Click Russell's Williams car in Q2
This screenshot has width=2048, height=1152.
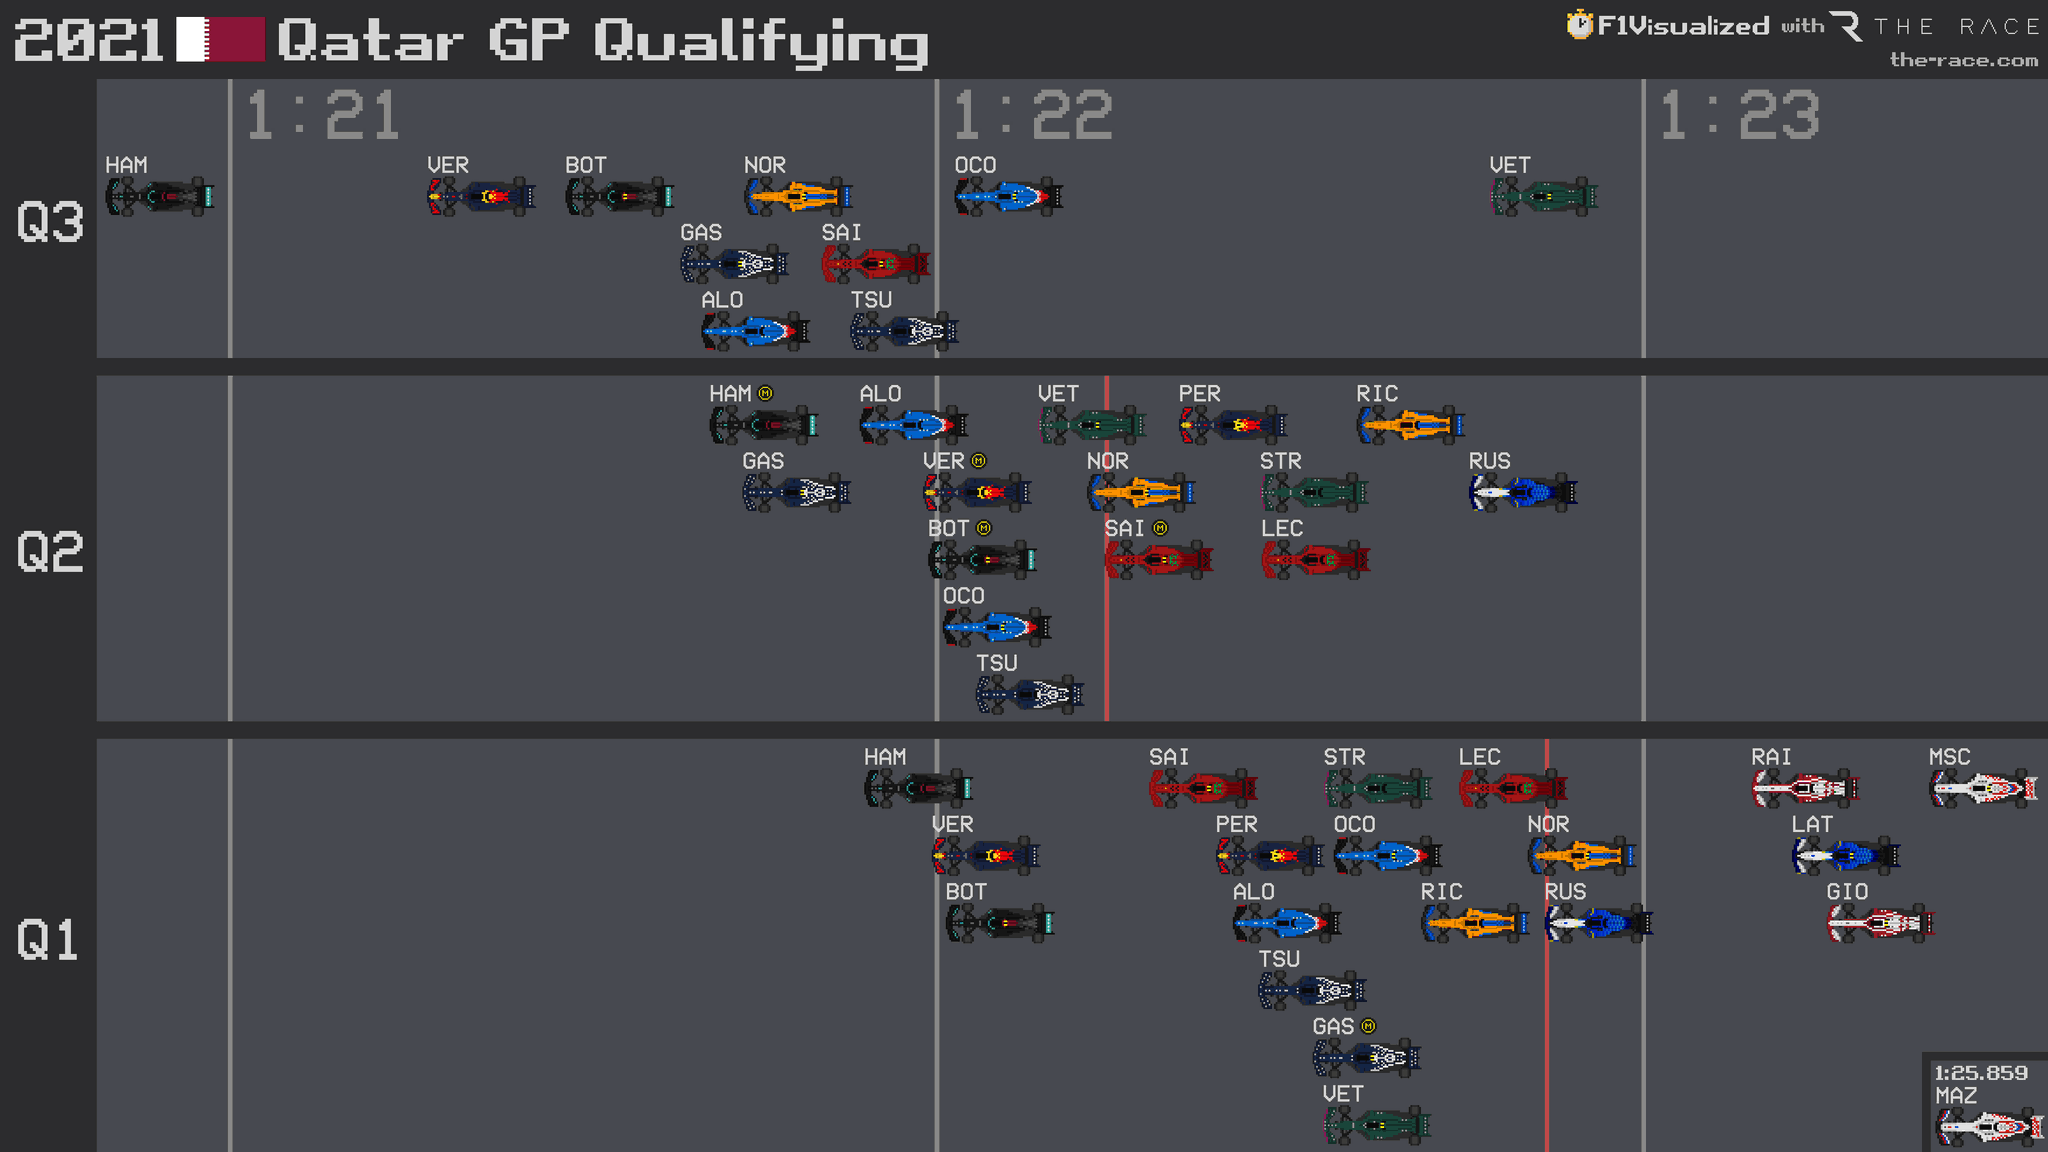pyautogui.click(x=1522, y=492)
